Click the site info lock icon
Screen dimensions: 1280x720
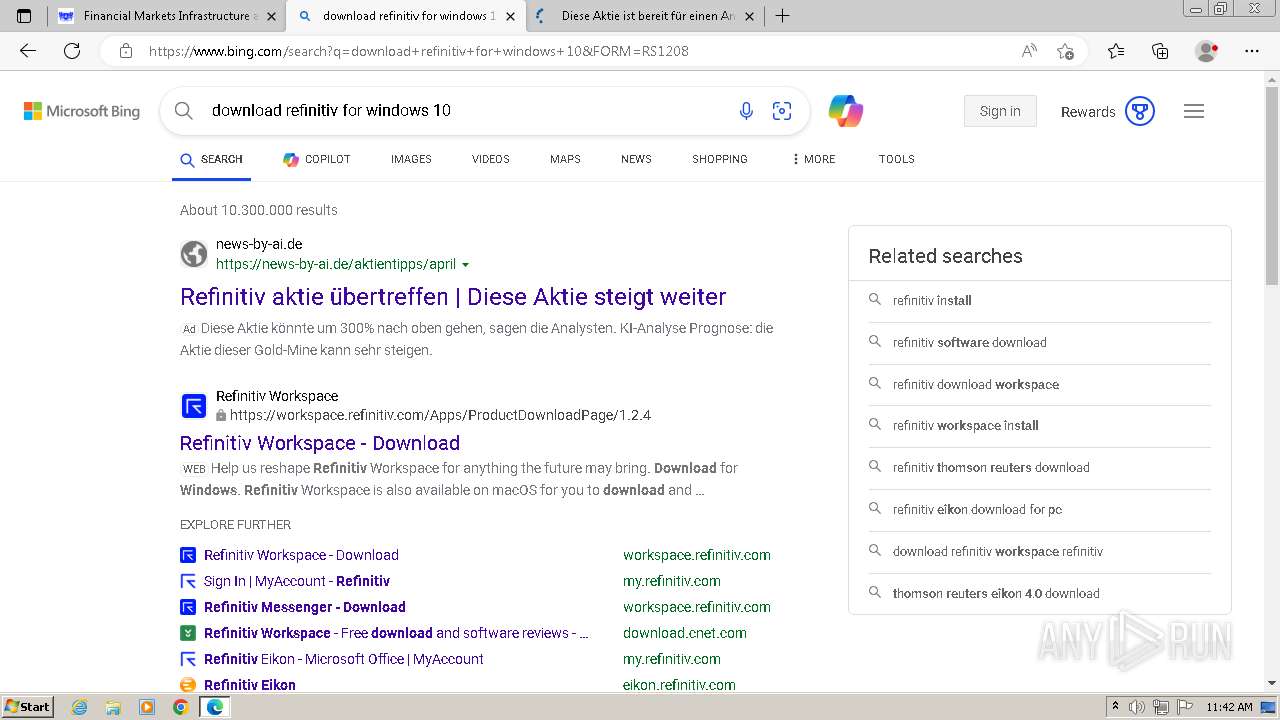[125, 51]
